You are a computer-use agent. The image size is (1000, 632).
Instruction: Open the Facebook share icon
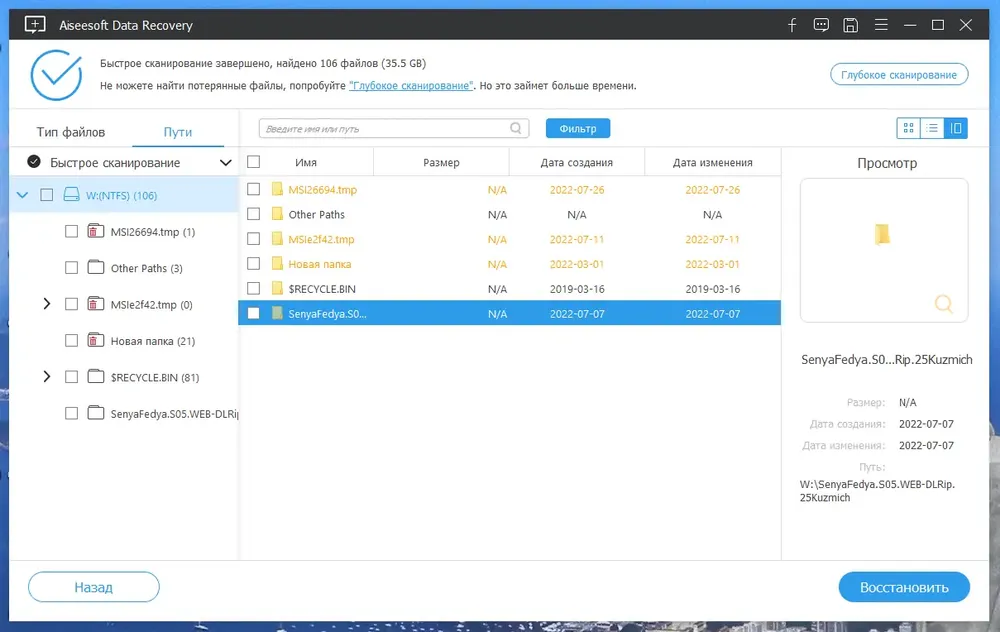pos(791,26)
